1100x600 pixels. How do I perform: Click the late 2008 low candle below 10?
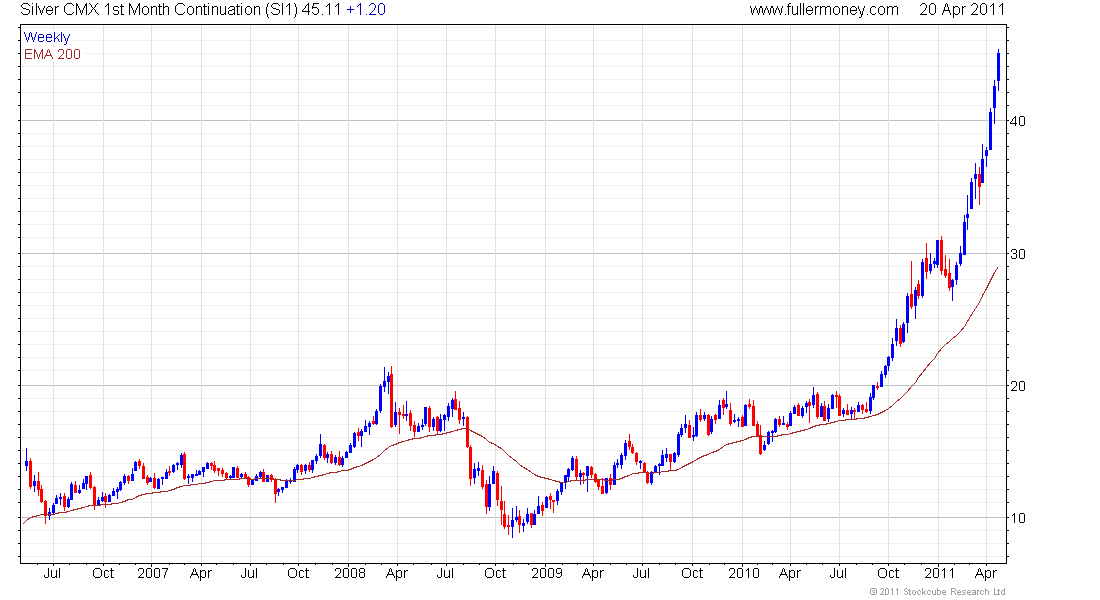coord(512,525)
